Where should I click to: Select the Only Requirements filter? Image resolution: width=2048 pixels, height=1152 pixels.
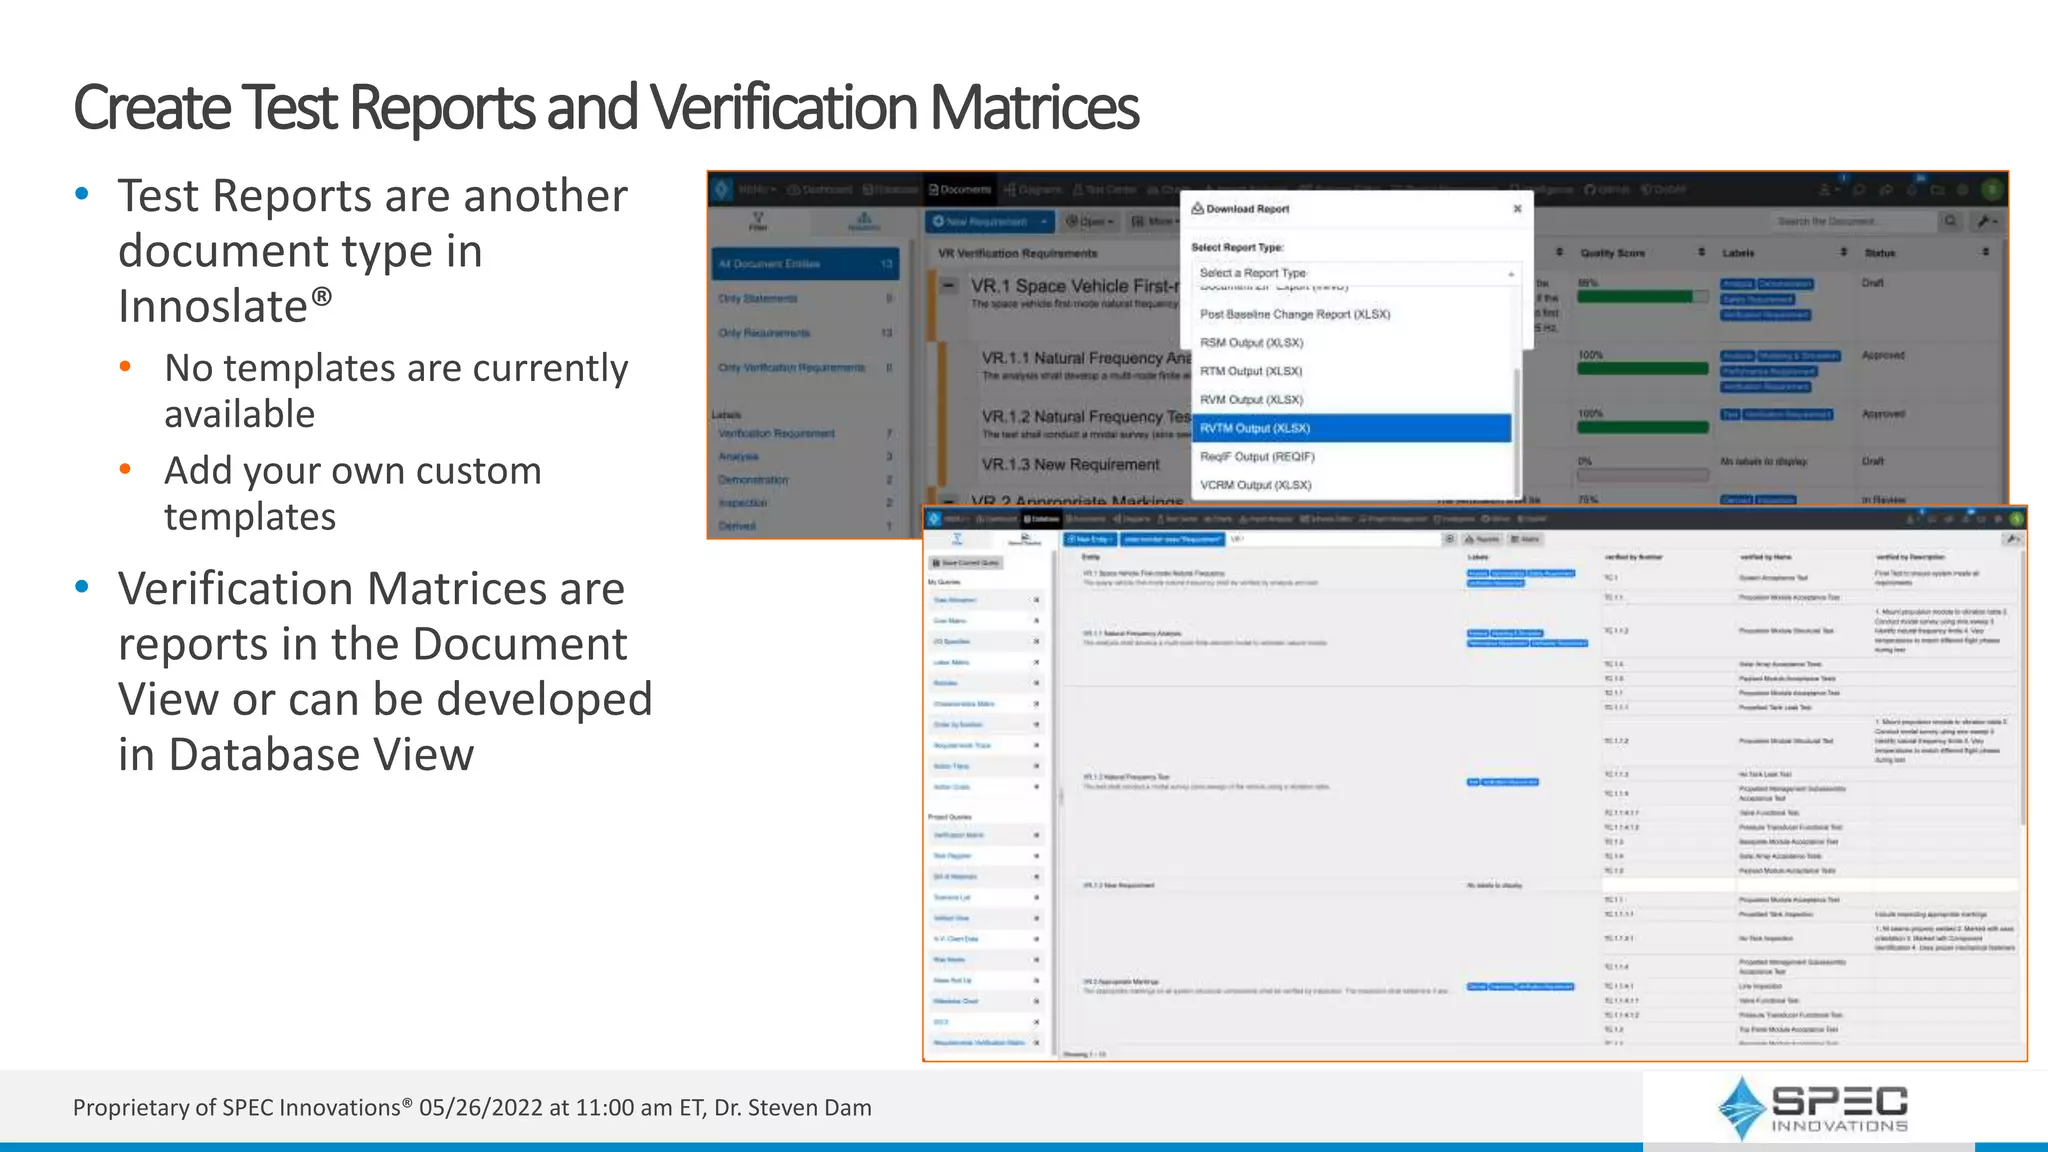click(x=806, y=333)
